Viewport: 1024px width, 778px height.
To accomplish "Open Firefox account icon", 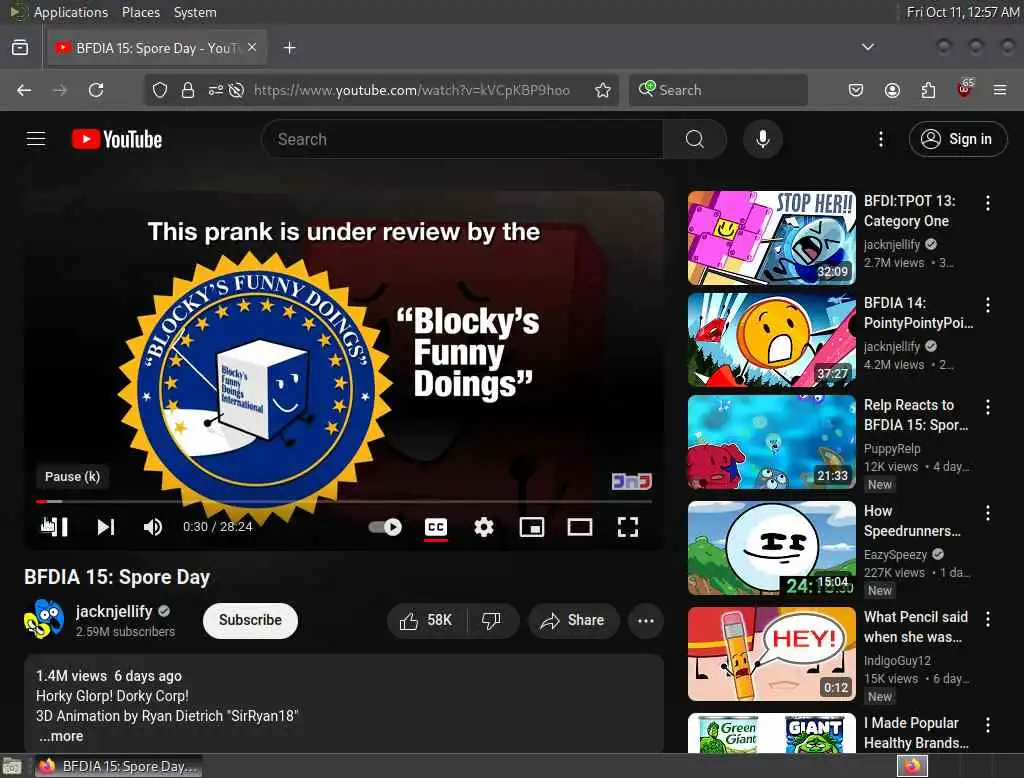I will click(x=892, y=90).
